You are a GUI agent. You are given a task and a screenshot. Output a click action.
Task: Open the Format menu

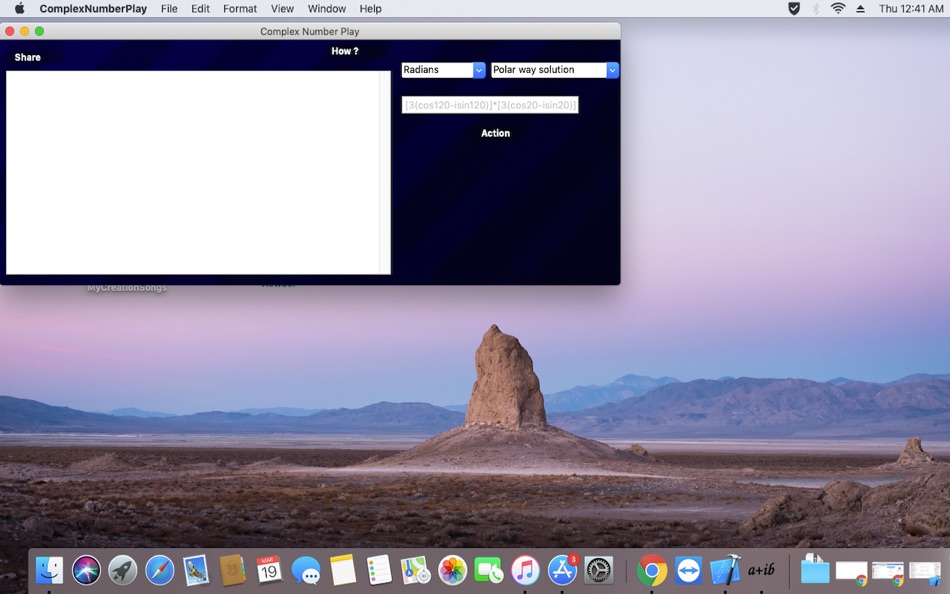240,8
